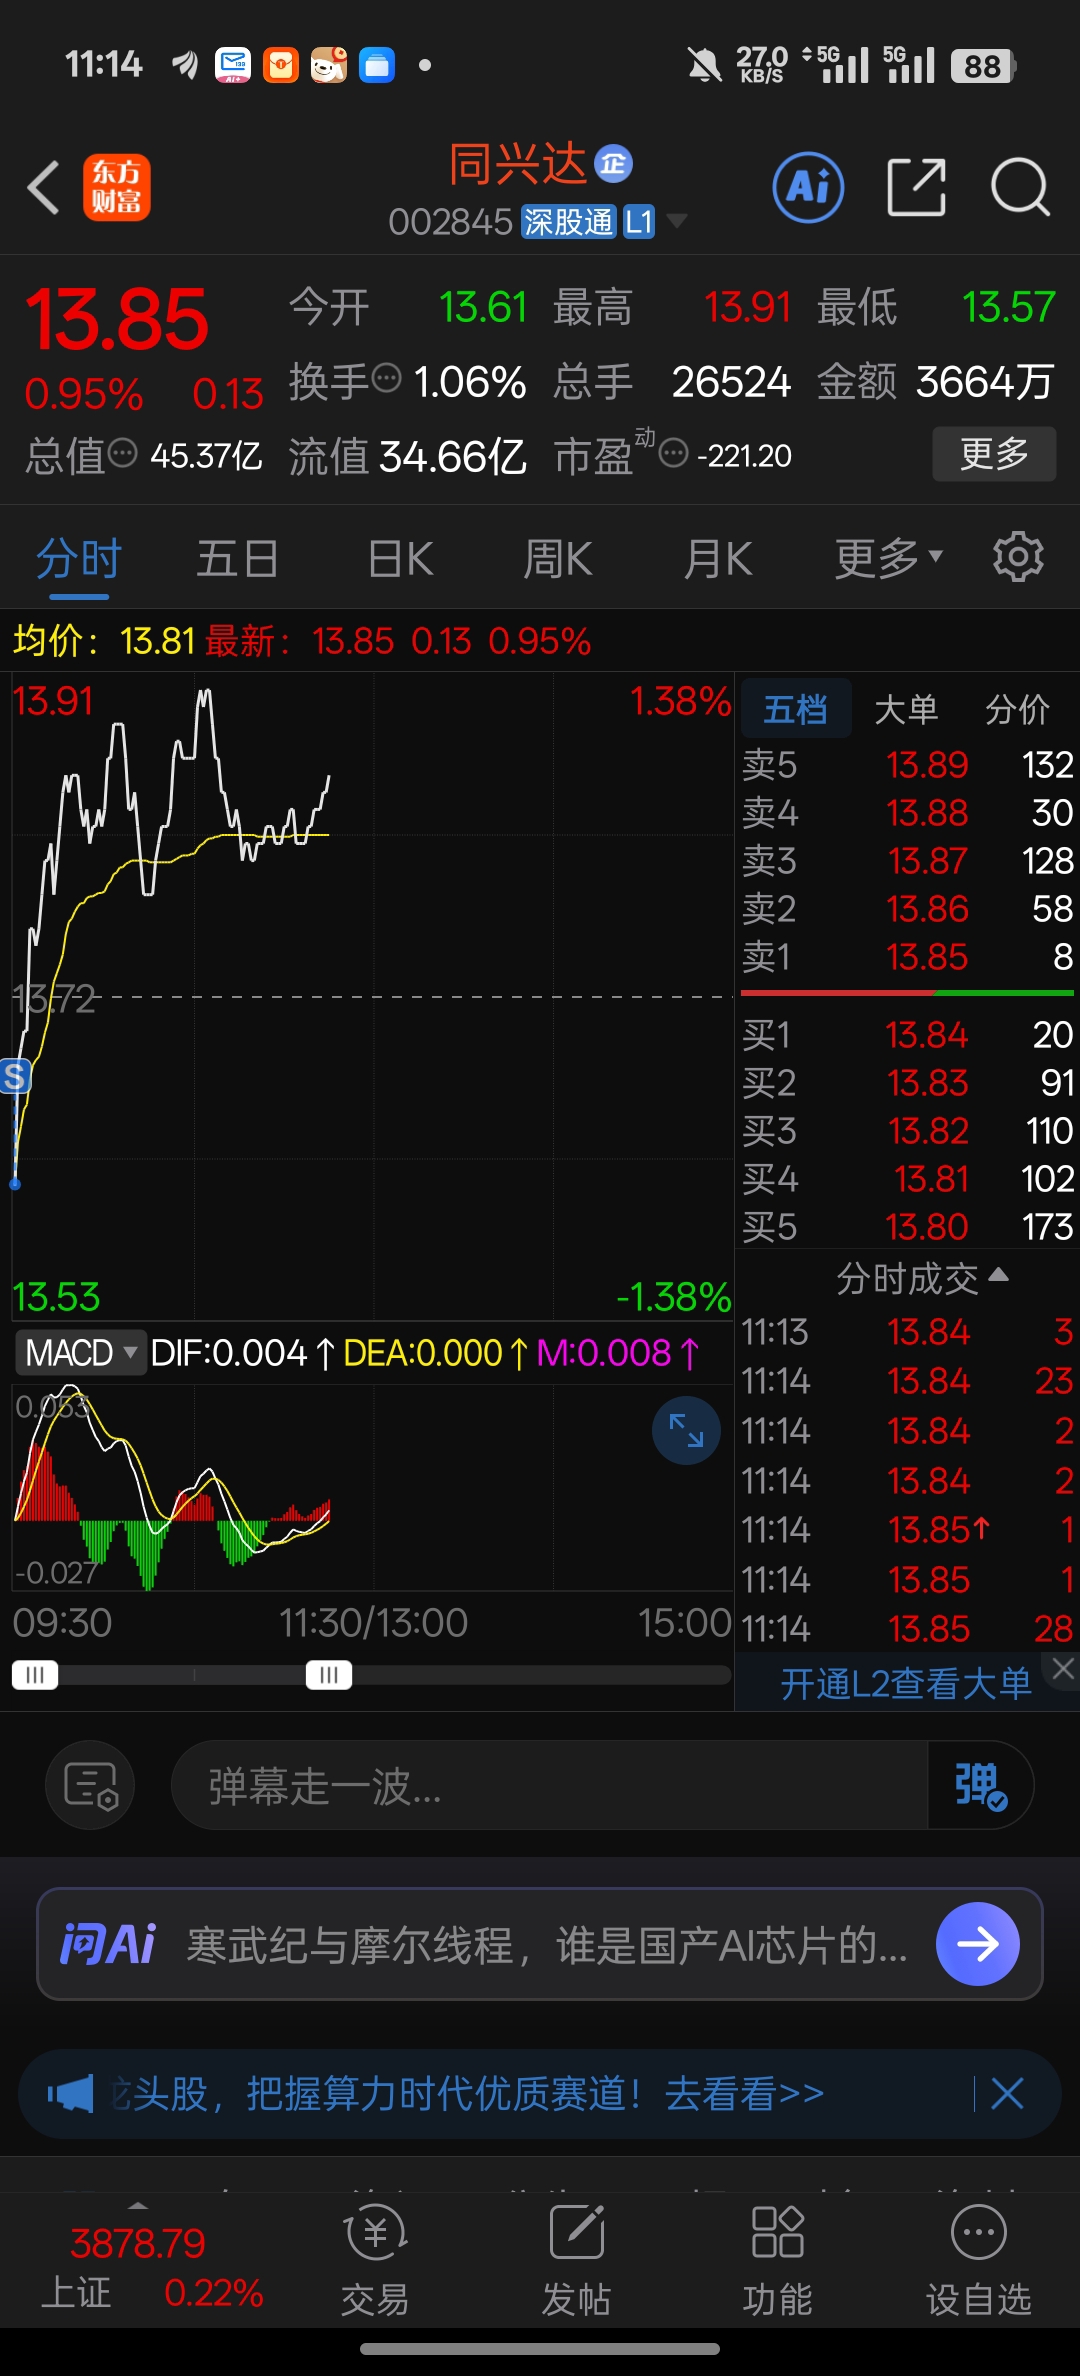Tap the share export icon
Viewport: 1080px width, 2376px height.
(916, 187)
